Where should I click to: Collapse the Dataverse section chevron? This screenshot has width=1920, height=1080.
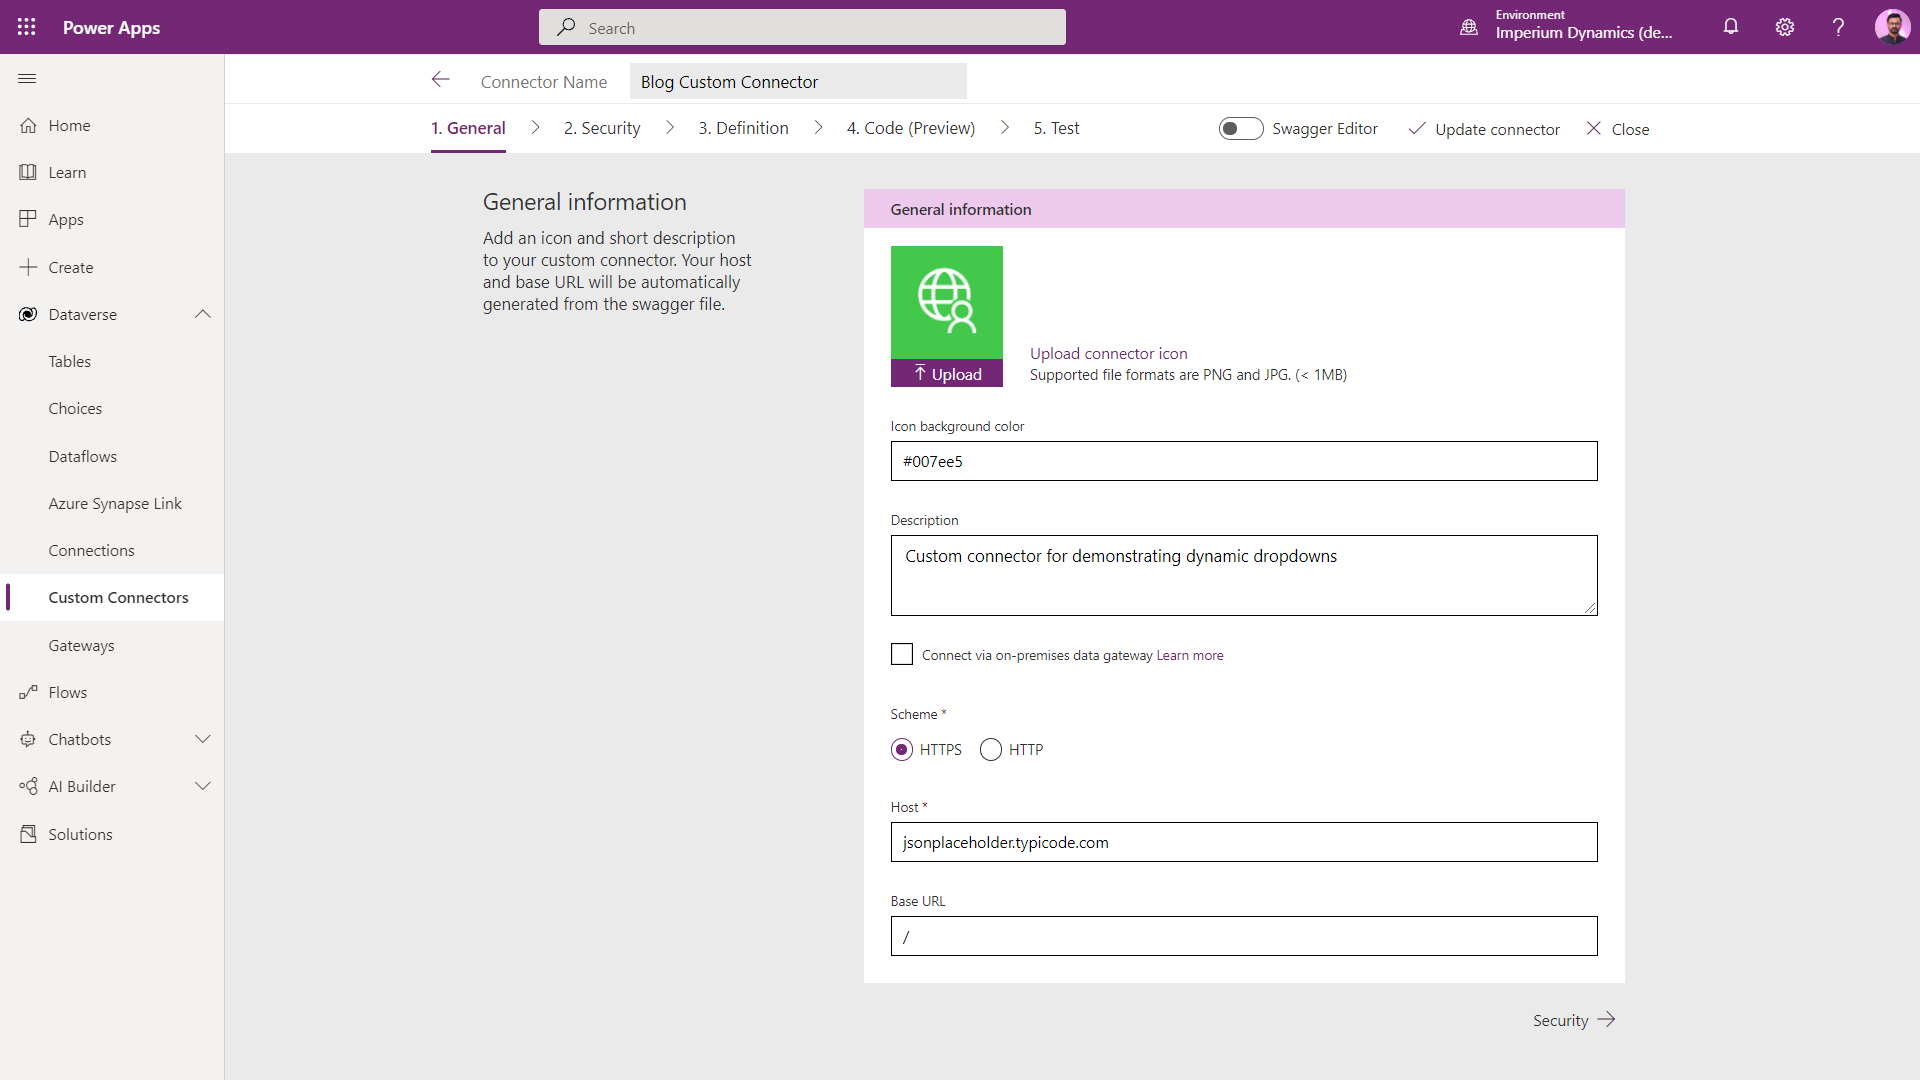203,314
